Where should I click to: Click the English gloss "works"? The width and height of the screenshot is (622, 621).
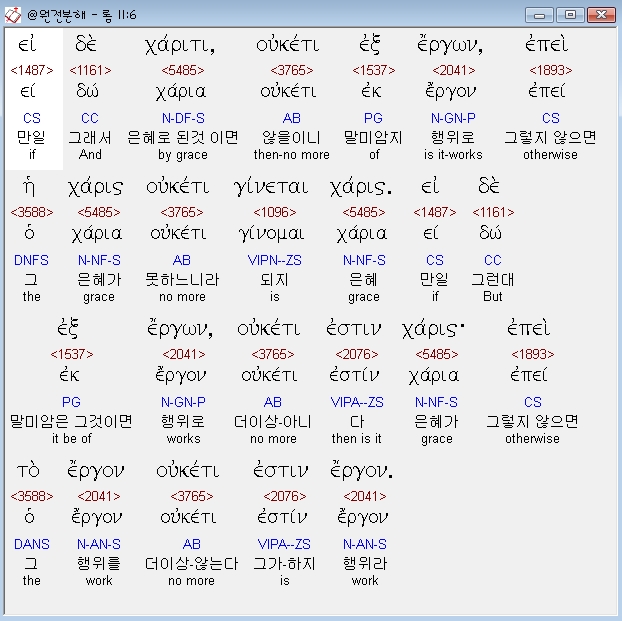pyautogui.click(x=183, y=438)
